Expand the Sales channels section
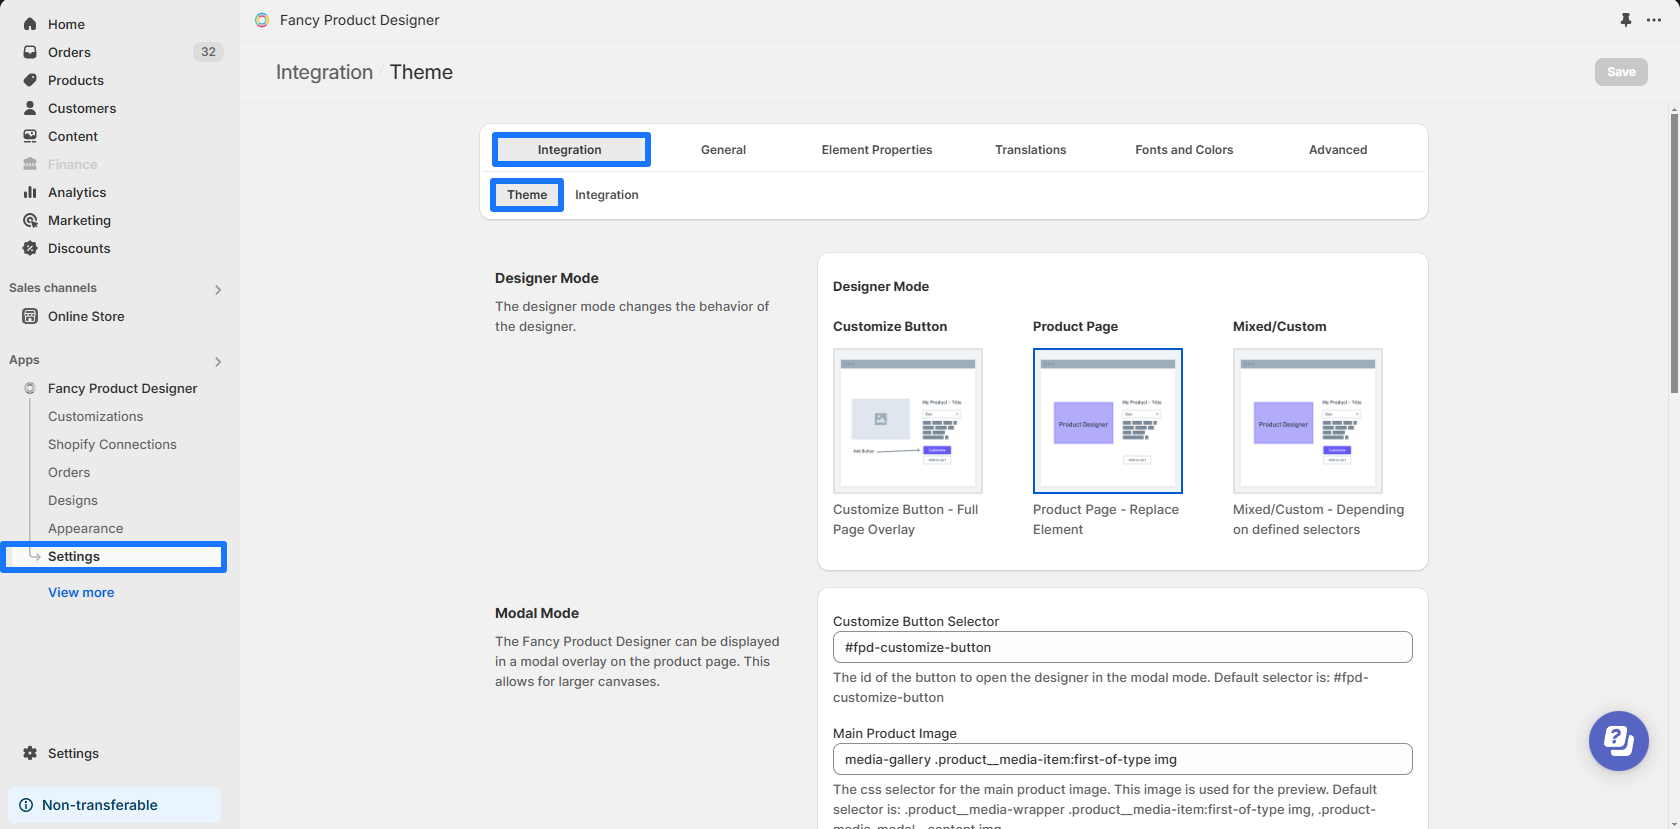 click(218, 289)
